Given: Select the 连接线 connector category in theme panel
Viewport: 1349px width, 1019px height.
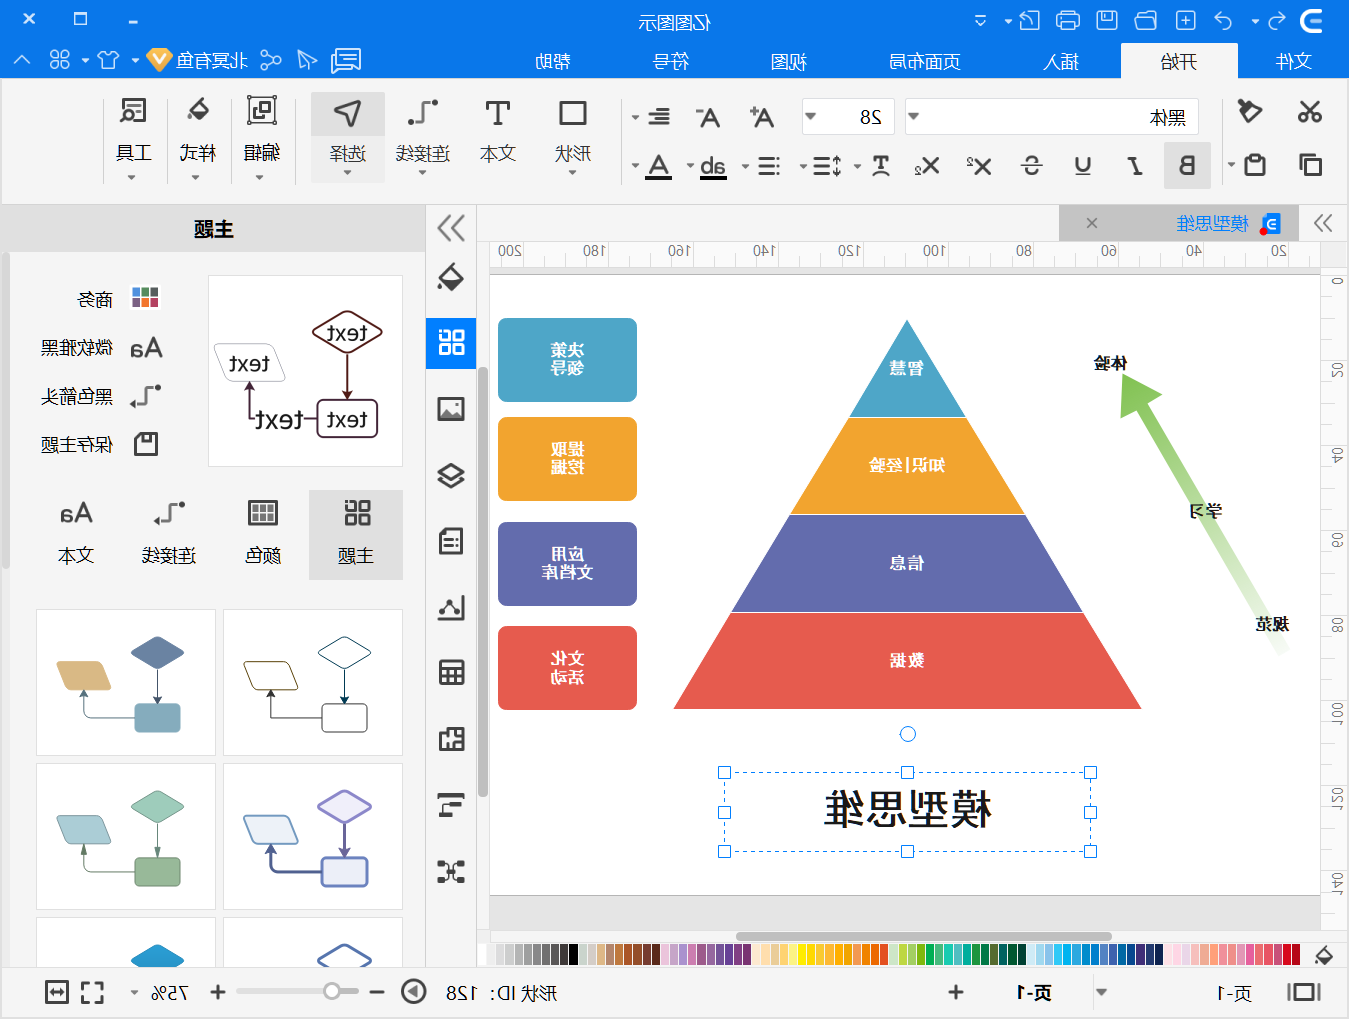Looking at the screenshot, I should point(169,534).
